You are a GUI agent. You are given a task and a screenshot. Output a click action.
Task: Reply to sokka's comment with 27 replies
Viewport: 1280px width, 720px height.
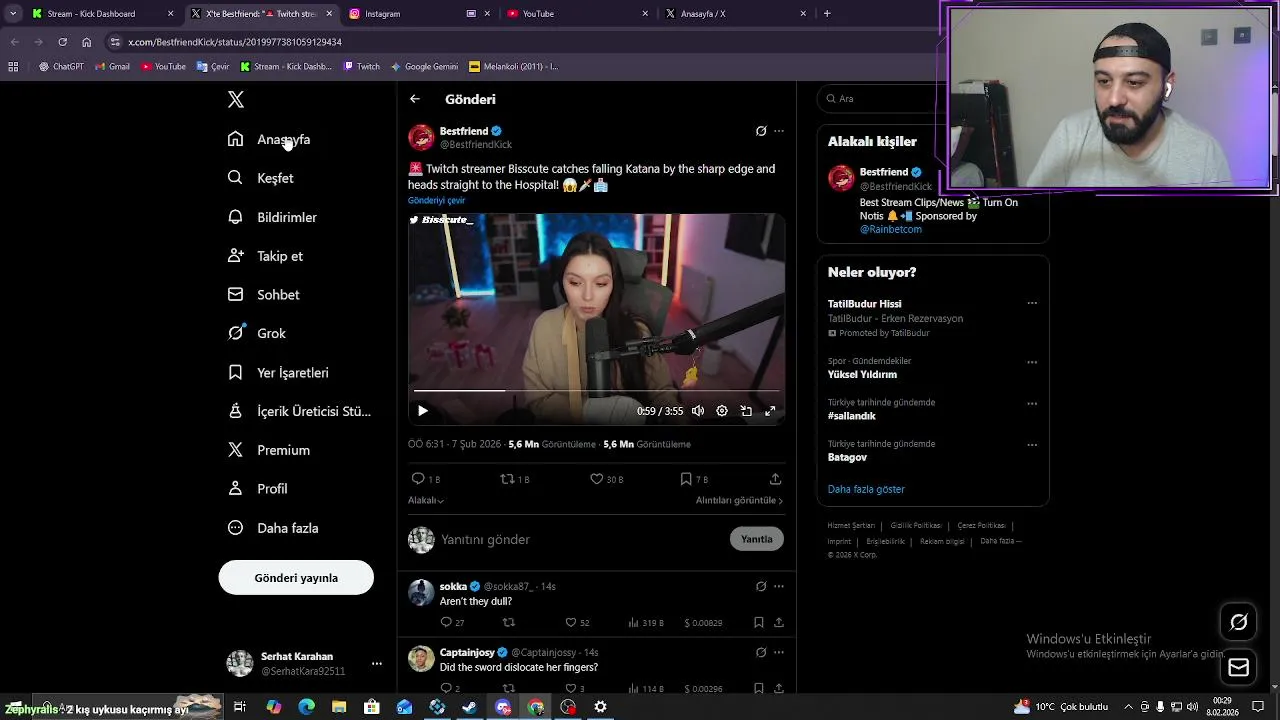[x=453, y=623]
